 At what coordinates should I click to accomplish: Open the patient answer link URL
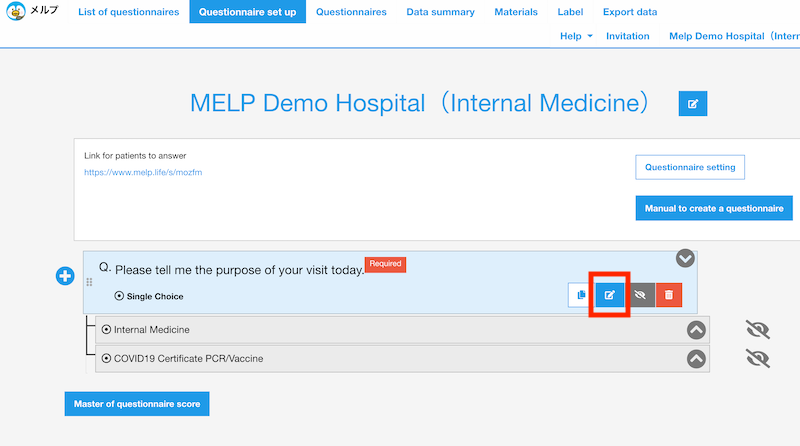[x=143, y=172]
